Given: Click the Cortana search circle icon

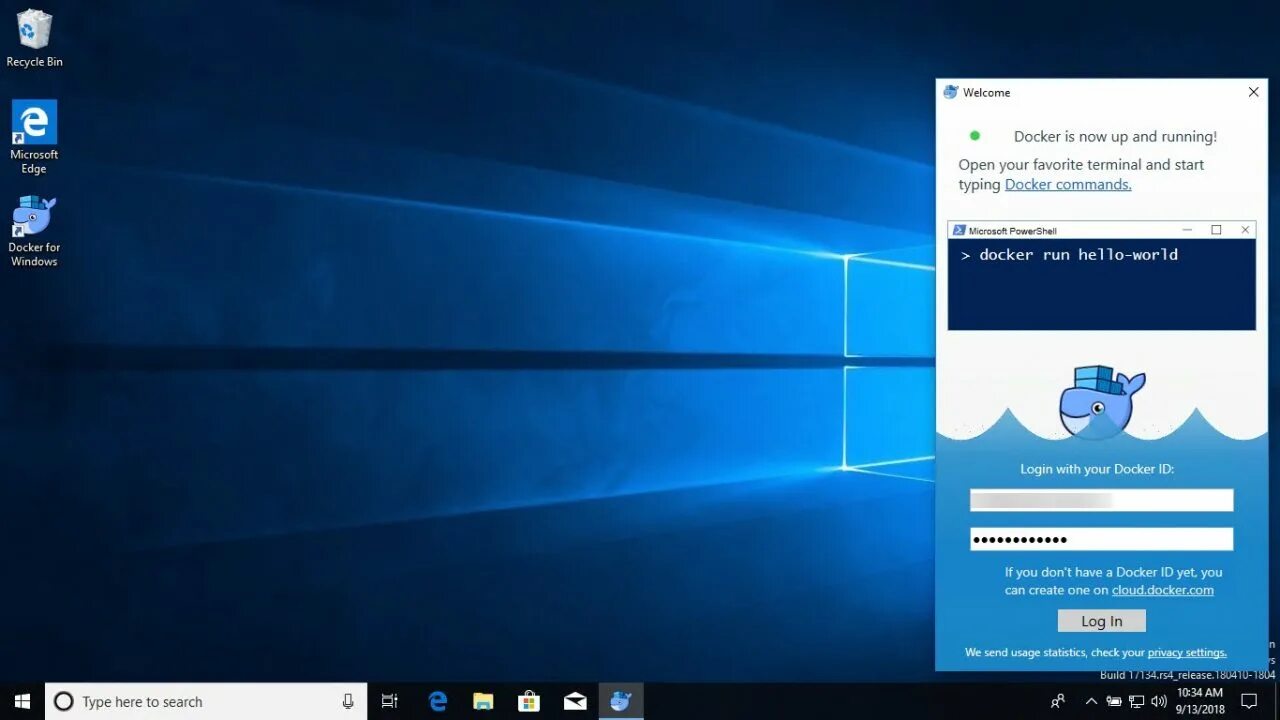Looking at the screenshot, I should pyautogui.click(x=63, y=701).
